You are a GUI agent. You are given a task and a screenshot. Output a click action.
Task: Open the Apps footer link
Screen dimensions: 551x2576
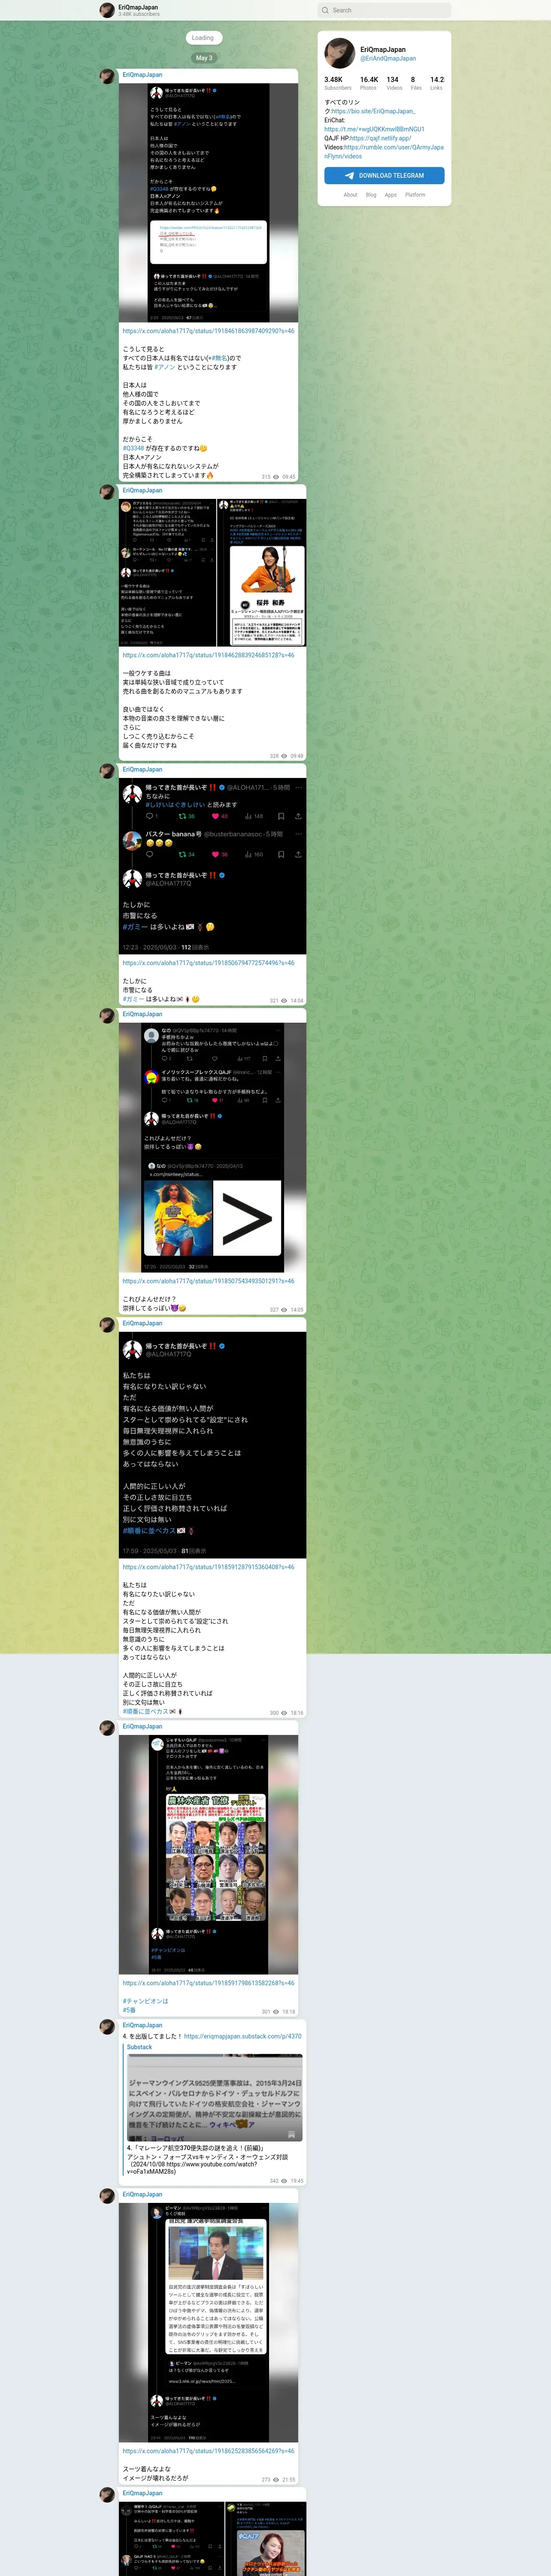[x=391, y=195]
